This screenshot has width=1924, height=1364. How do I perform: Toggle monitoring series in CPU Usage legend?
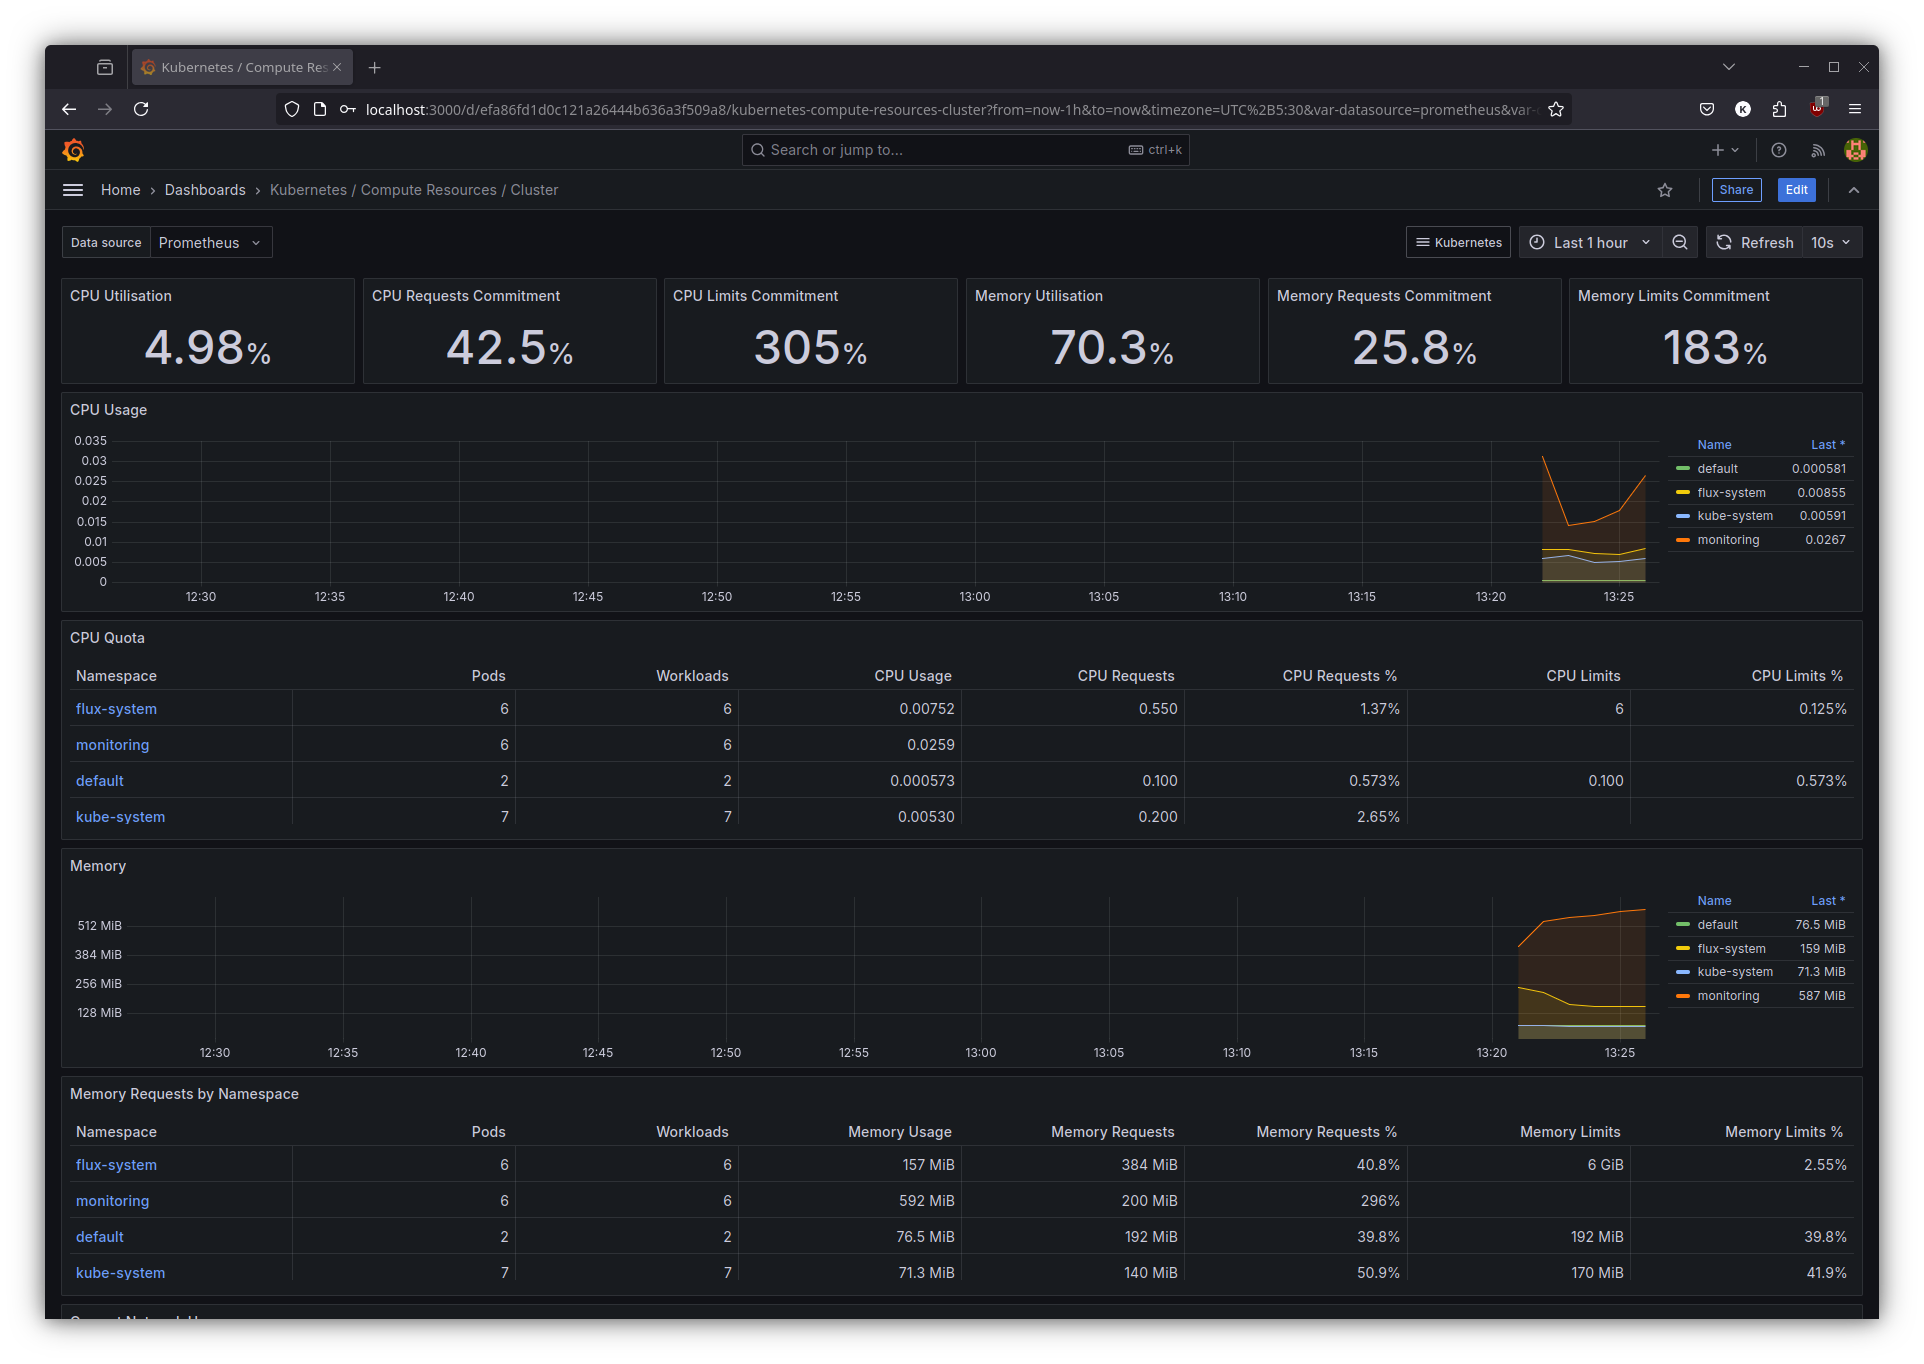(x=1727, y=540)
